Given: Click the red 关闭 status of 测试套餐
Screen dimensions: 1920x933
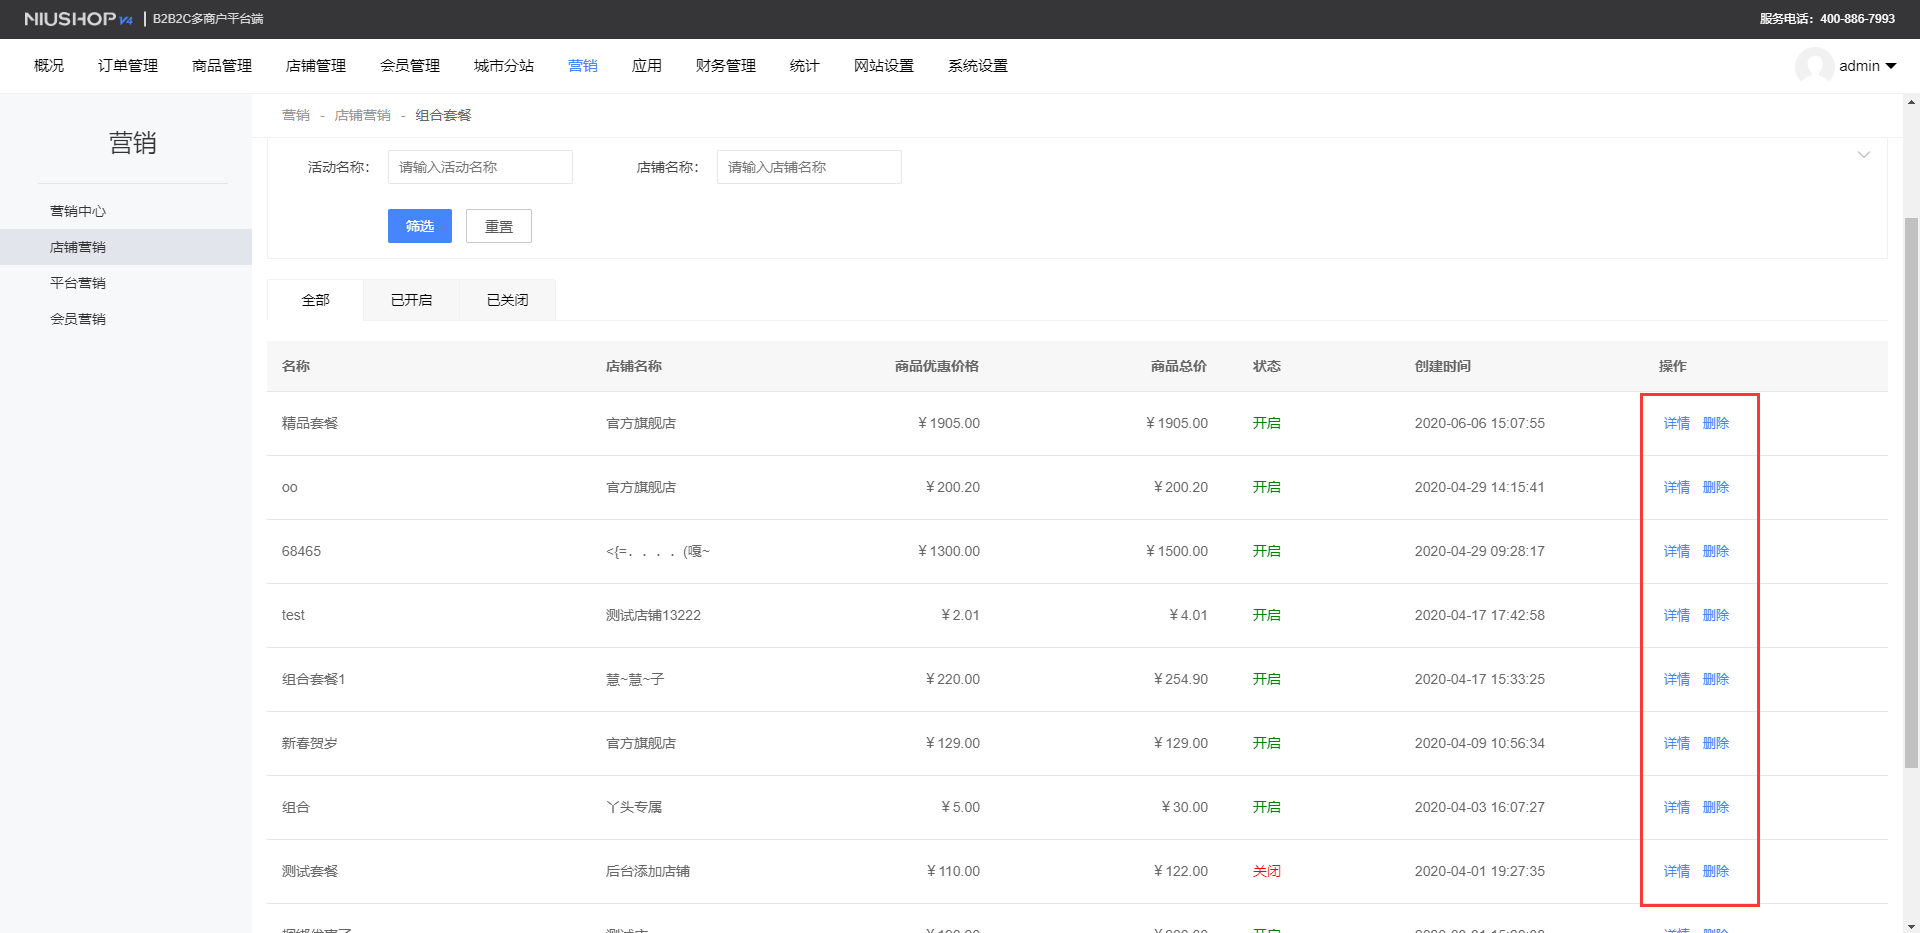Looking at the screenshot, I should (1267, 872).
